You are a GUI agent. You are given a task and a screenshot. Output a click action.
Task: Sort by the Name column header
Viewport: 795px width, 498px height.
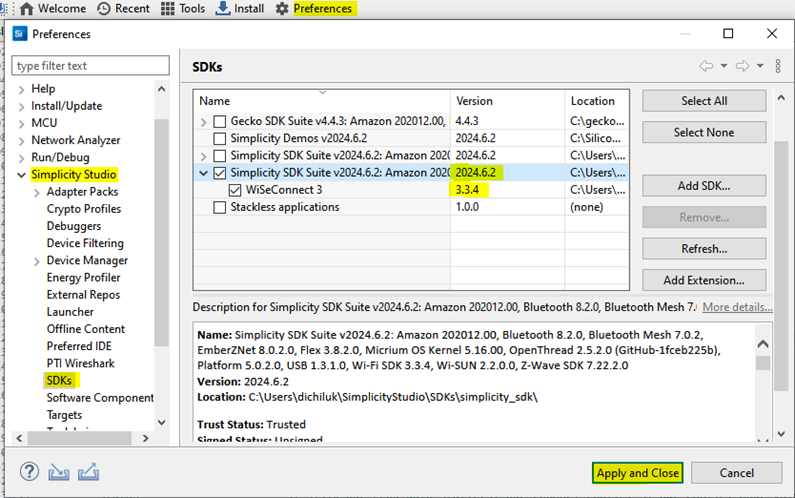click(321, 101)
